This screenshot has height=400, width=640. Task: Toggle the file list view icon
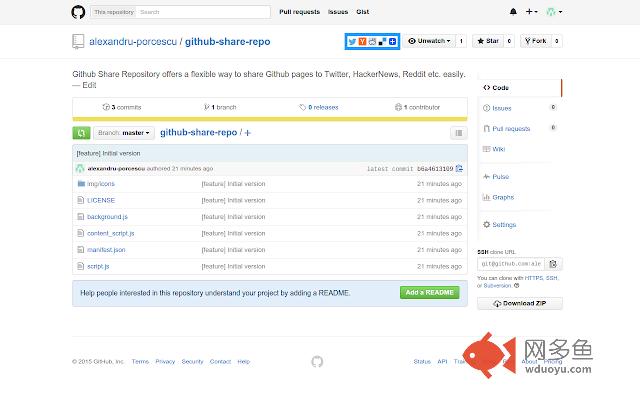coord(459,133)
